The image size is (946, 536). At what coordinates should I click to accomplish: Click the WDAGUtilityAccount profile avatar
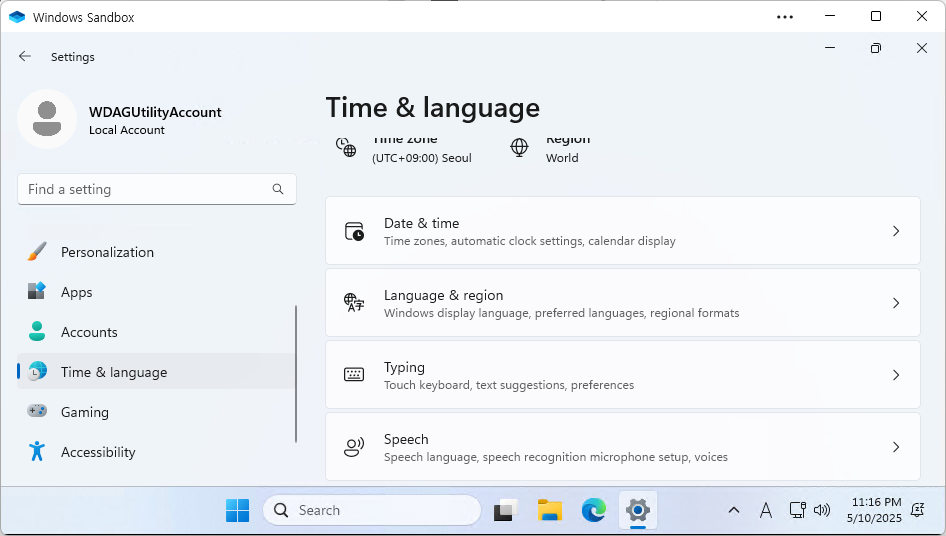point(47,119)
